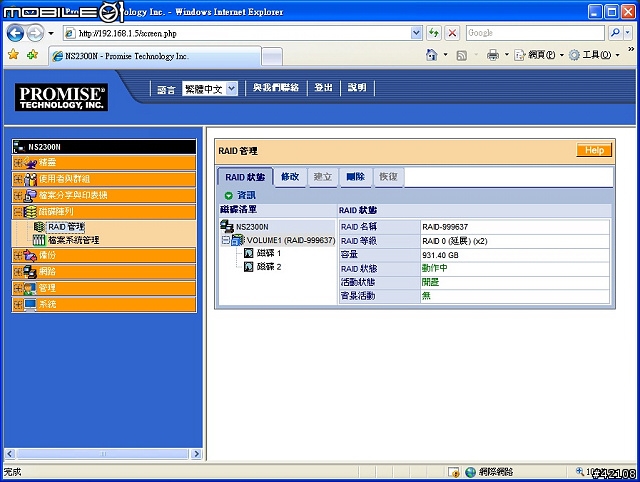This screenshot has width=640, height=482.
Task: Expand the file sharing and printer section plus box
Action: point(18,195)
